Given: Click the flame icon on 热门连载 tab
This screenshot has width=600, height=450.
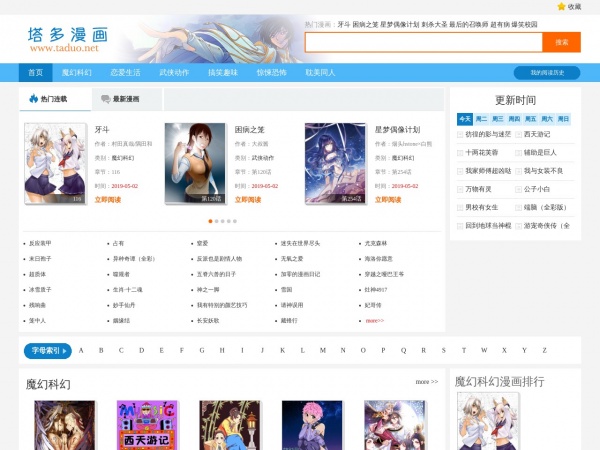Looking at the screenshot, I should (34, 99).
